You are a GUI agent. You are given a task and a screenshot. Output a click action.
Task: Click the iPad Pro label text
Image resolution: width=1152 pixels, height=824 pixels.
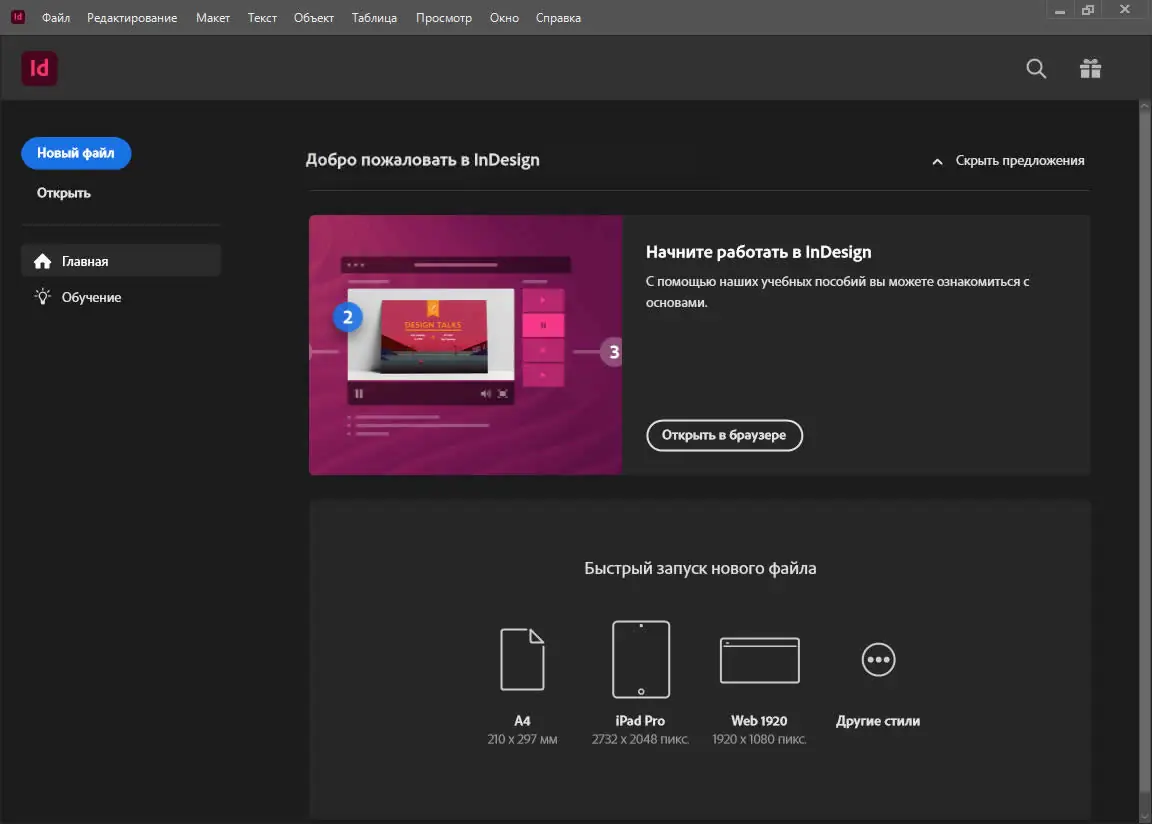[640, 720]
